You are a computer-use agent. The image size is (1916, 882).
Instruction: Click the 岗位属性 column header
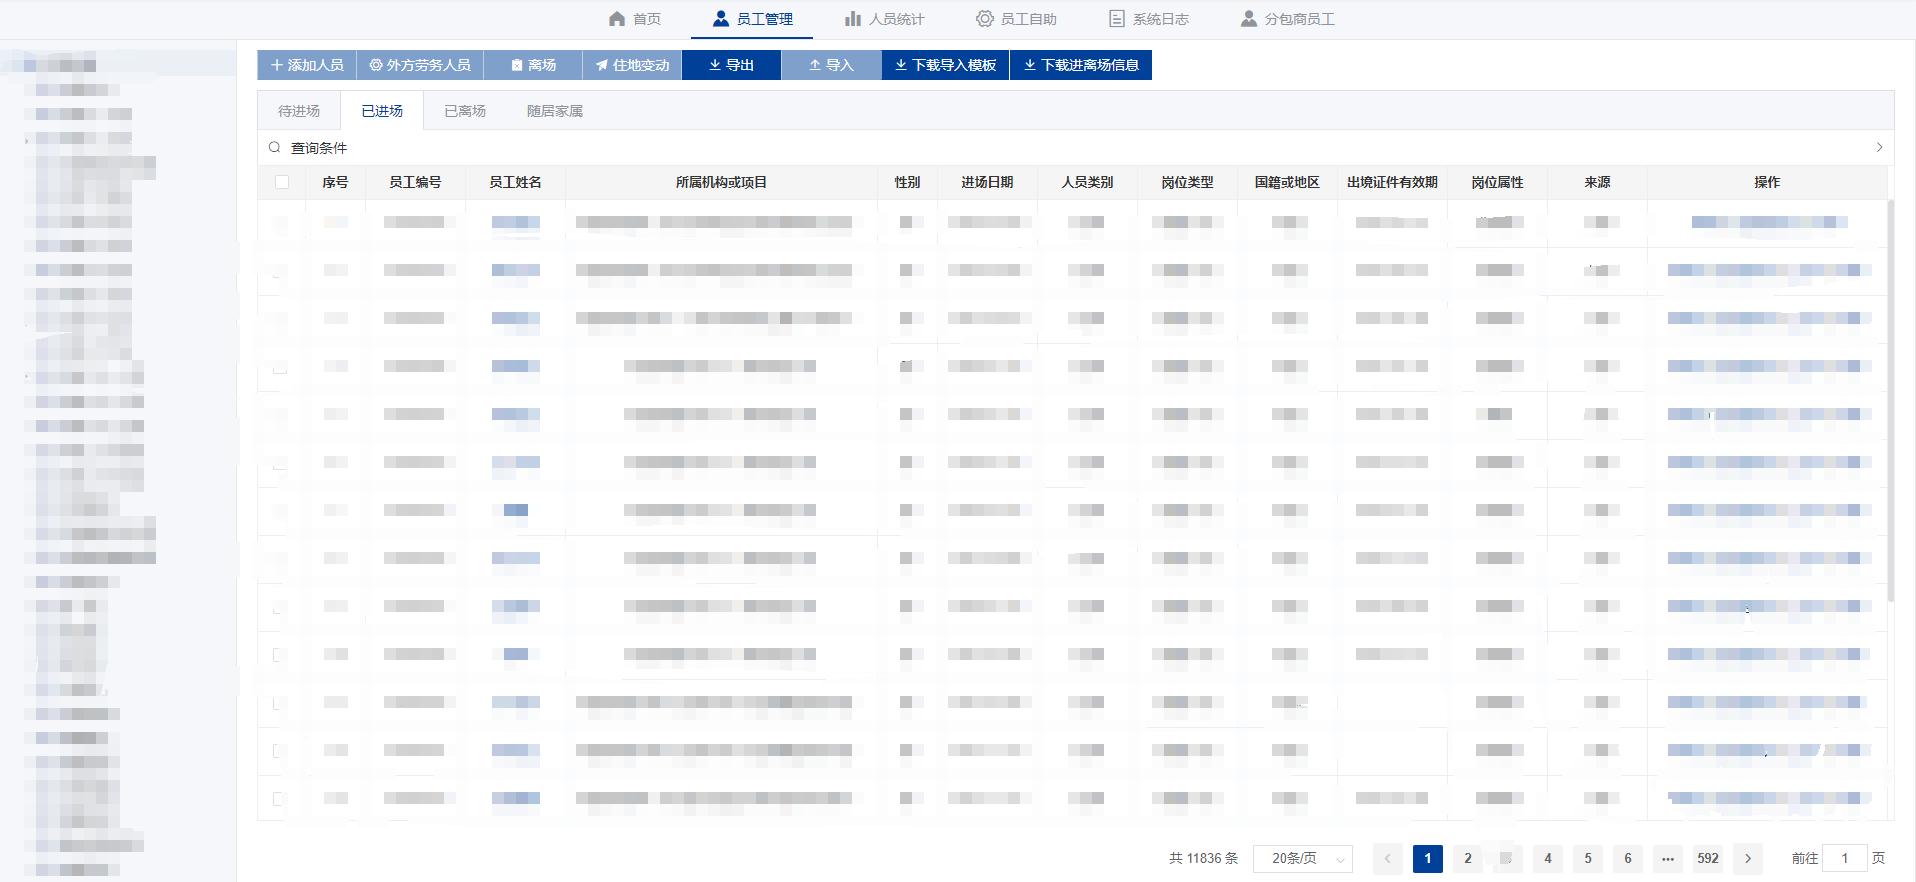[x=1497, y=182]
